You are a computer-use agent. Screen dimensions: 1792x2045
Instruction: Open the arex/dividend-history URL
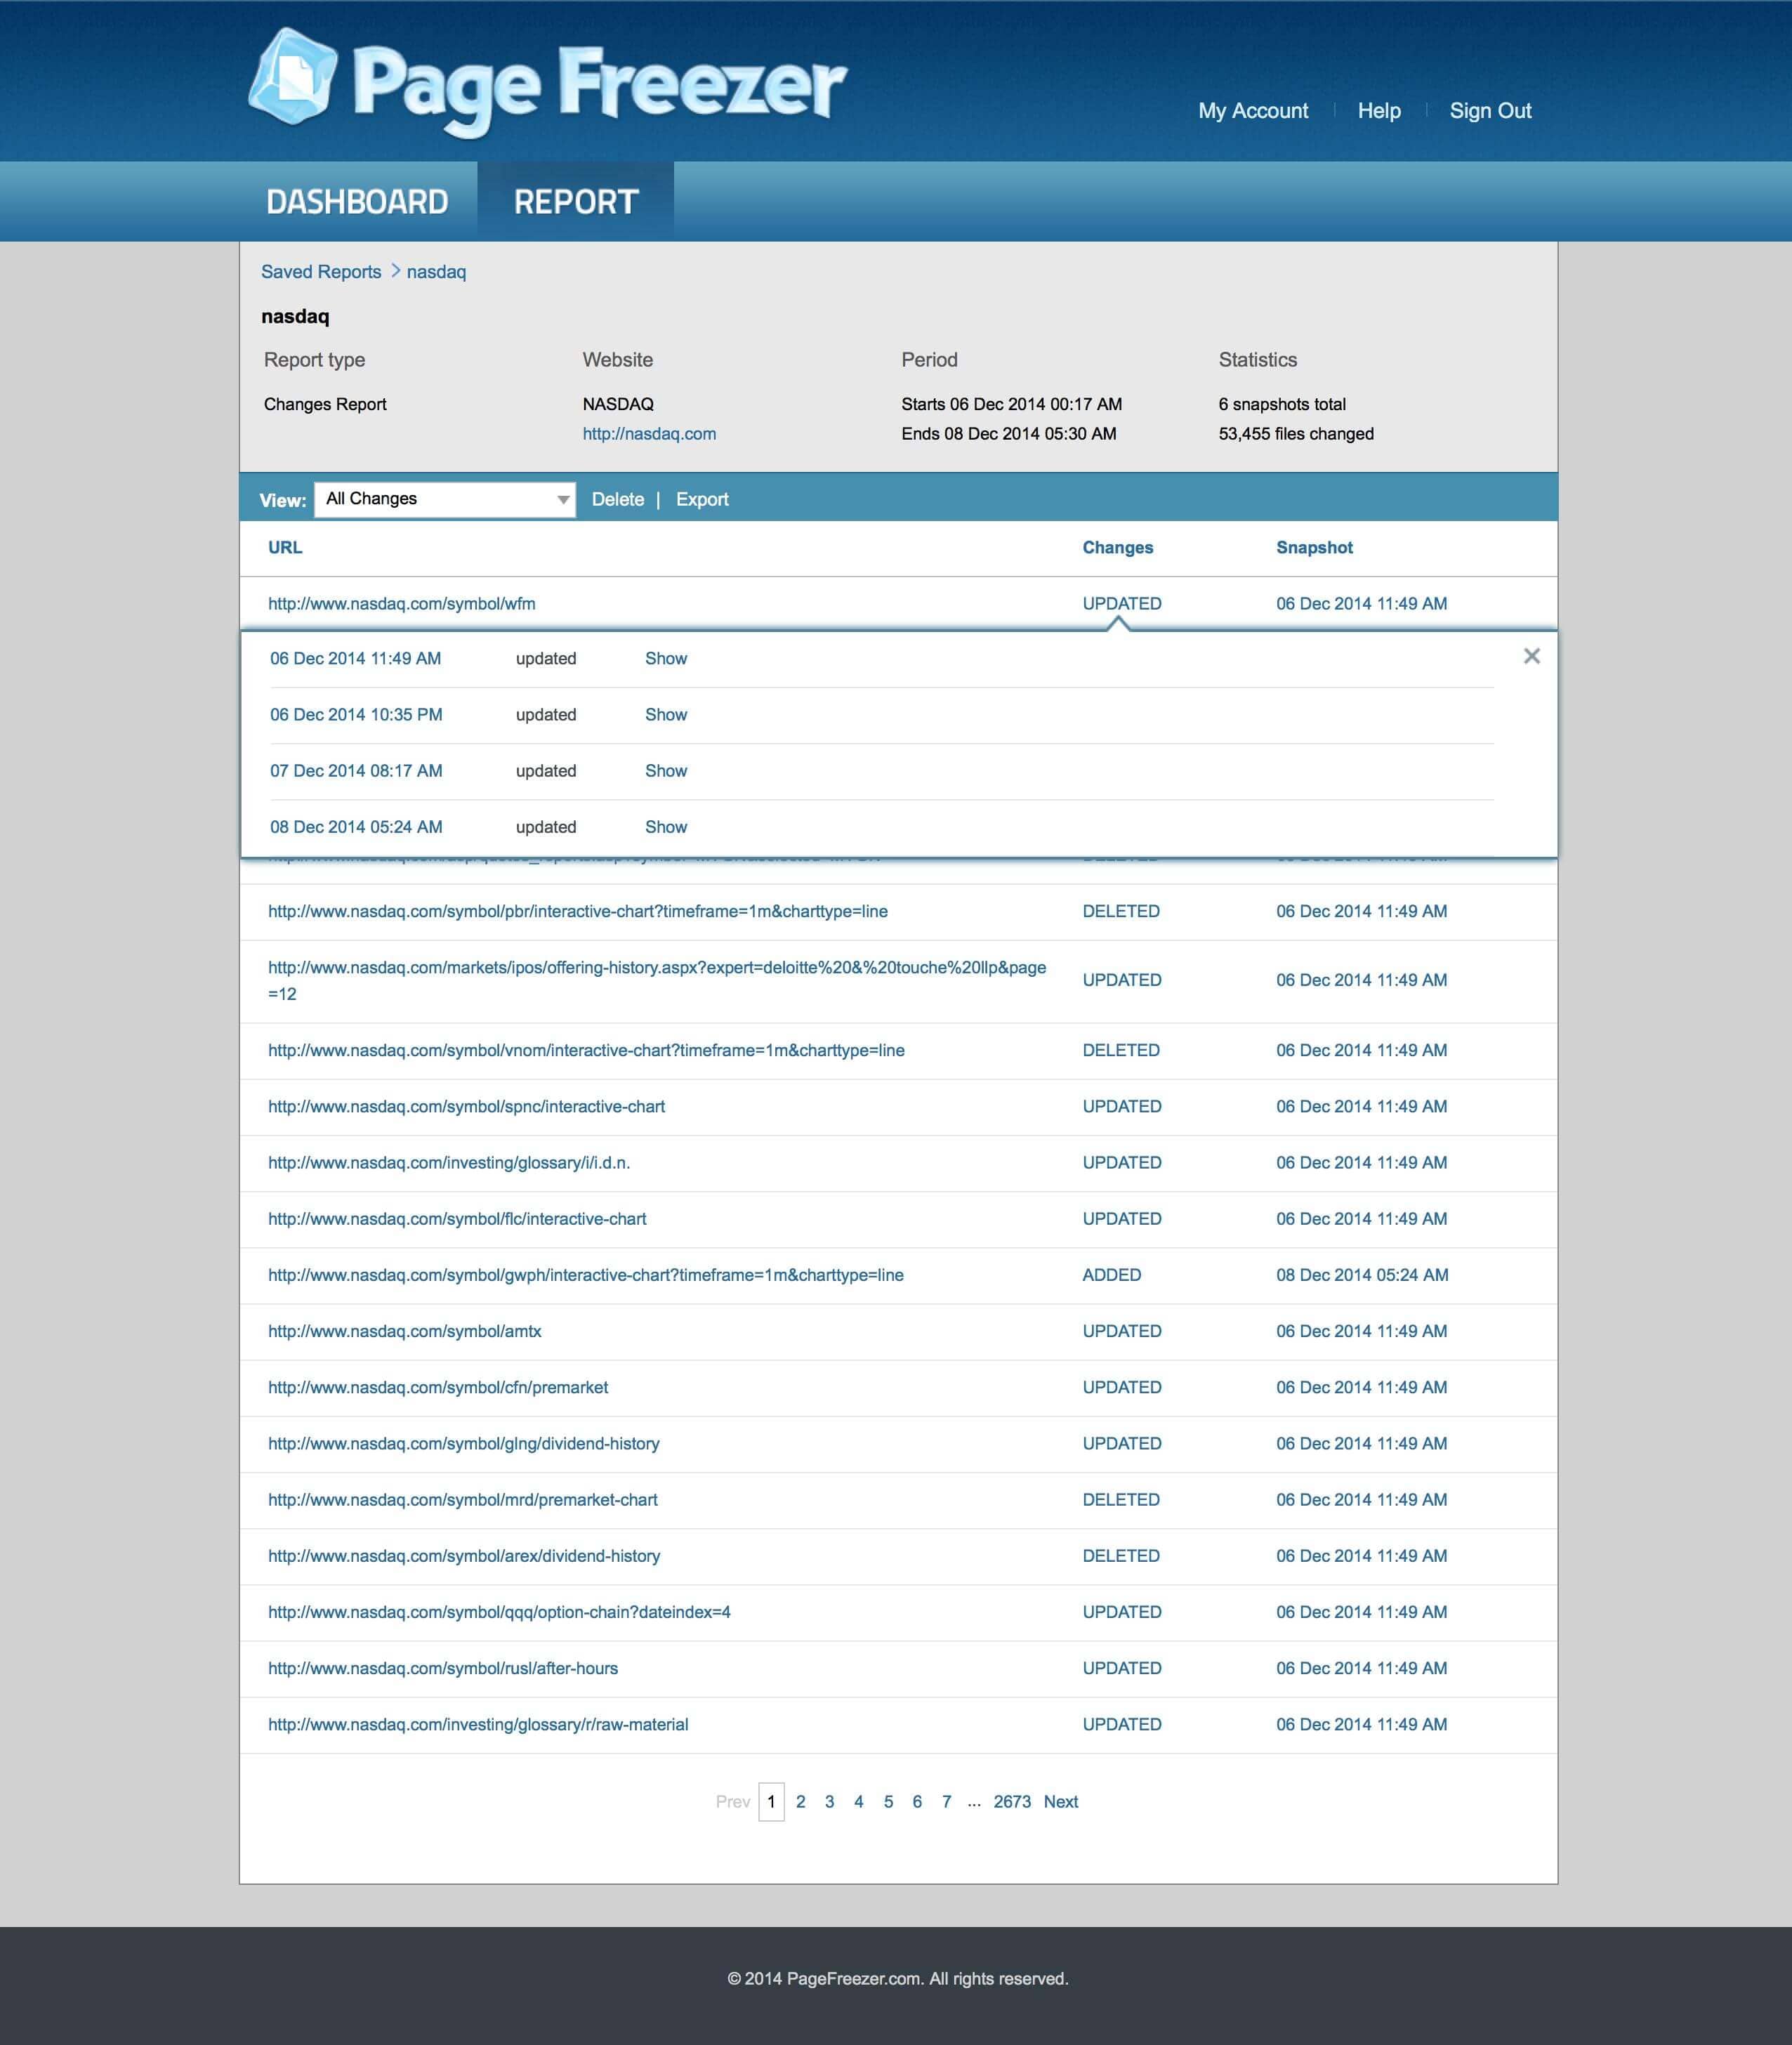[x=464, y=1556]
